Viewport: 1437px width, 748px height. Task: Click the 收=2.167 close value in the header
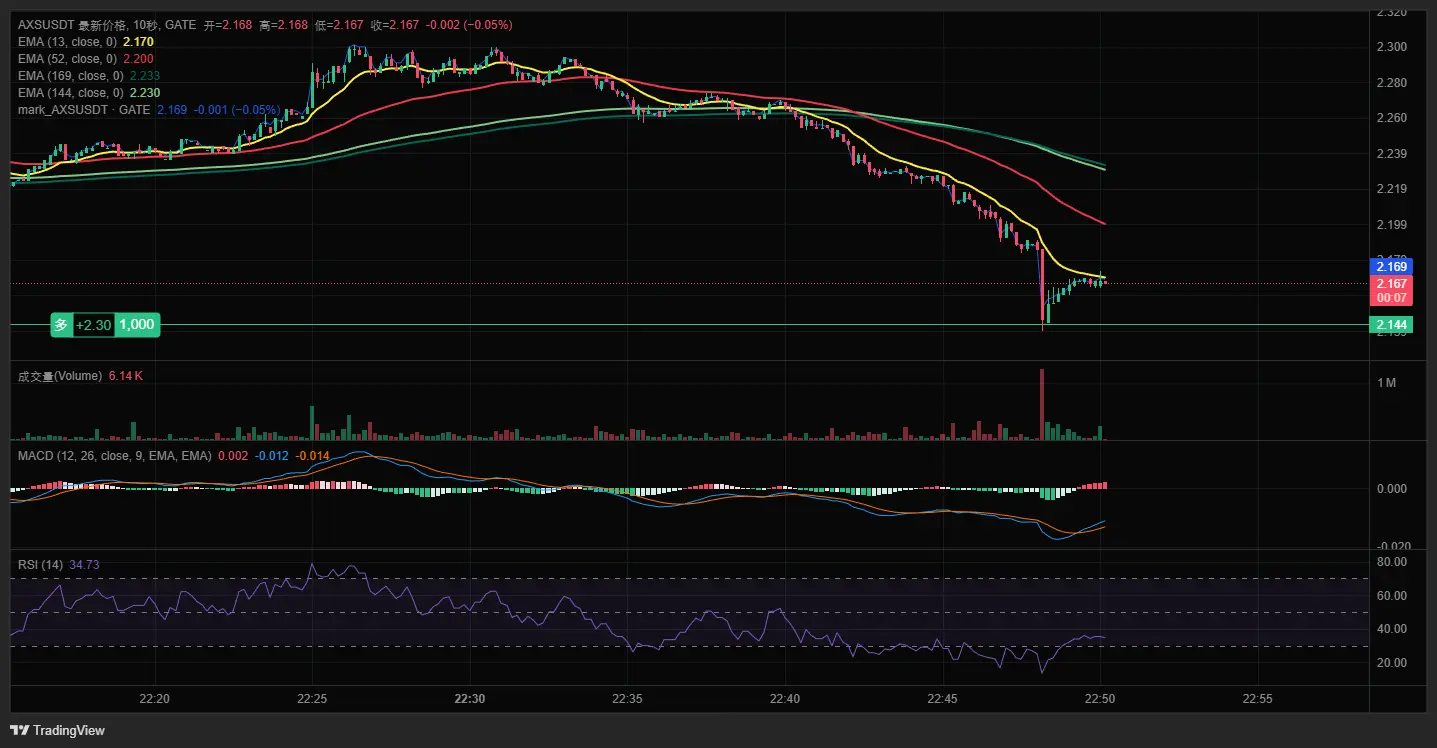[395, 25]
